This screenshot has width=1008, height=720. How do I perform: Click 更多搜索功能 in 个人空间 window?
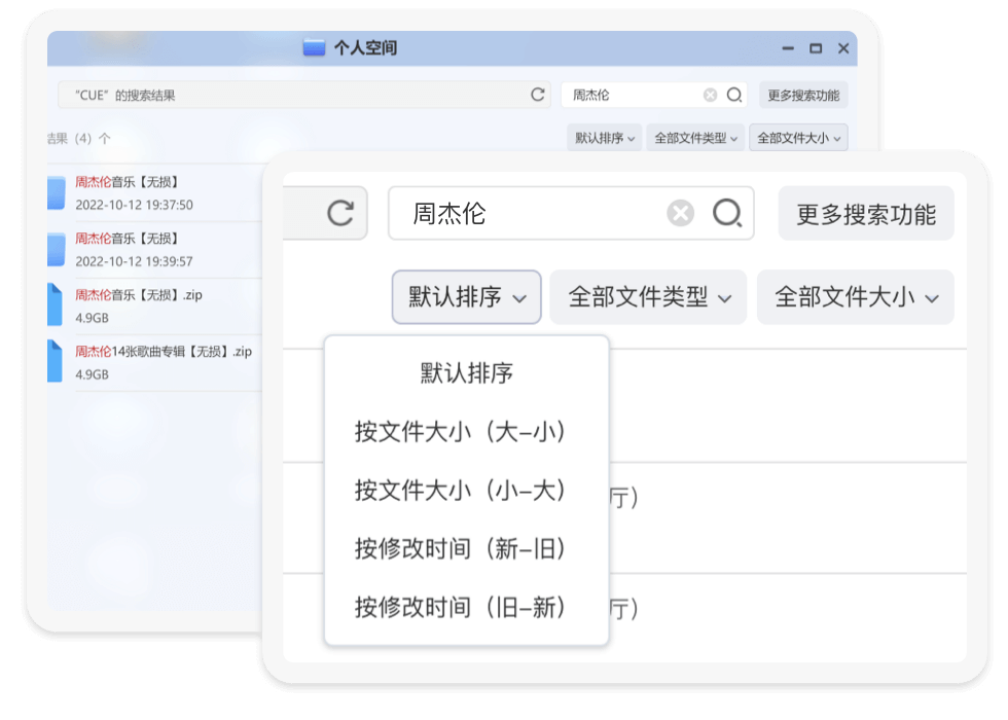(x=804, y=95)
